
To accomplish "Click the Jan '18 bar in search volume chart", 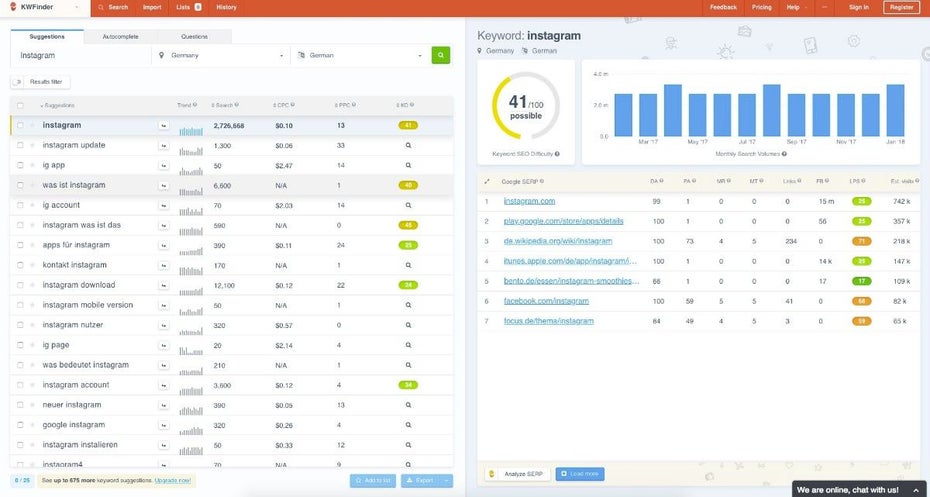I will coord(895,109).
